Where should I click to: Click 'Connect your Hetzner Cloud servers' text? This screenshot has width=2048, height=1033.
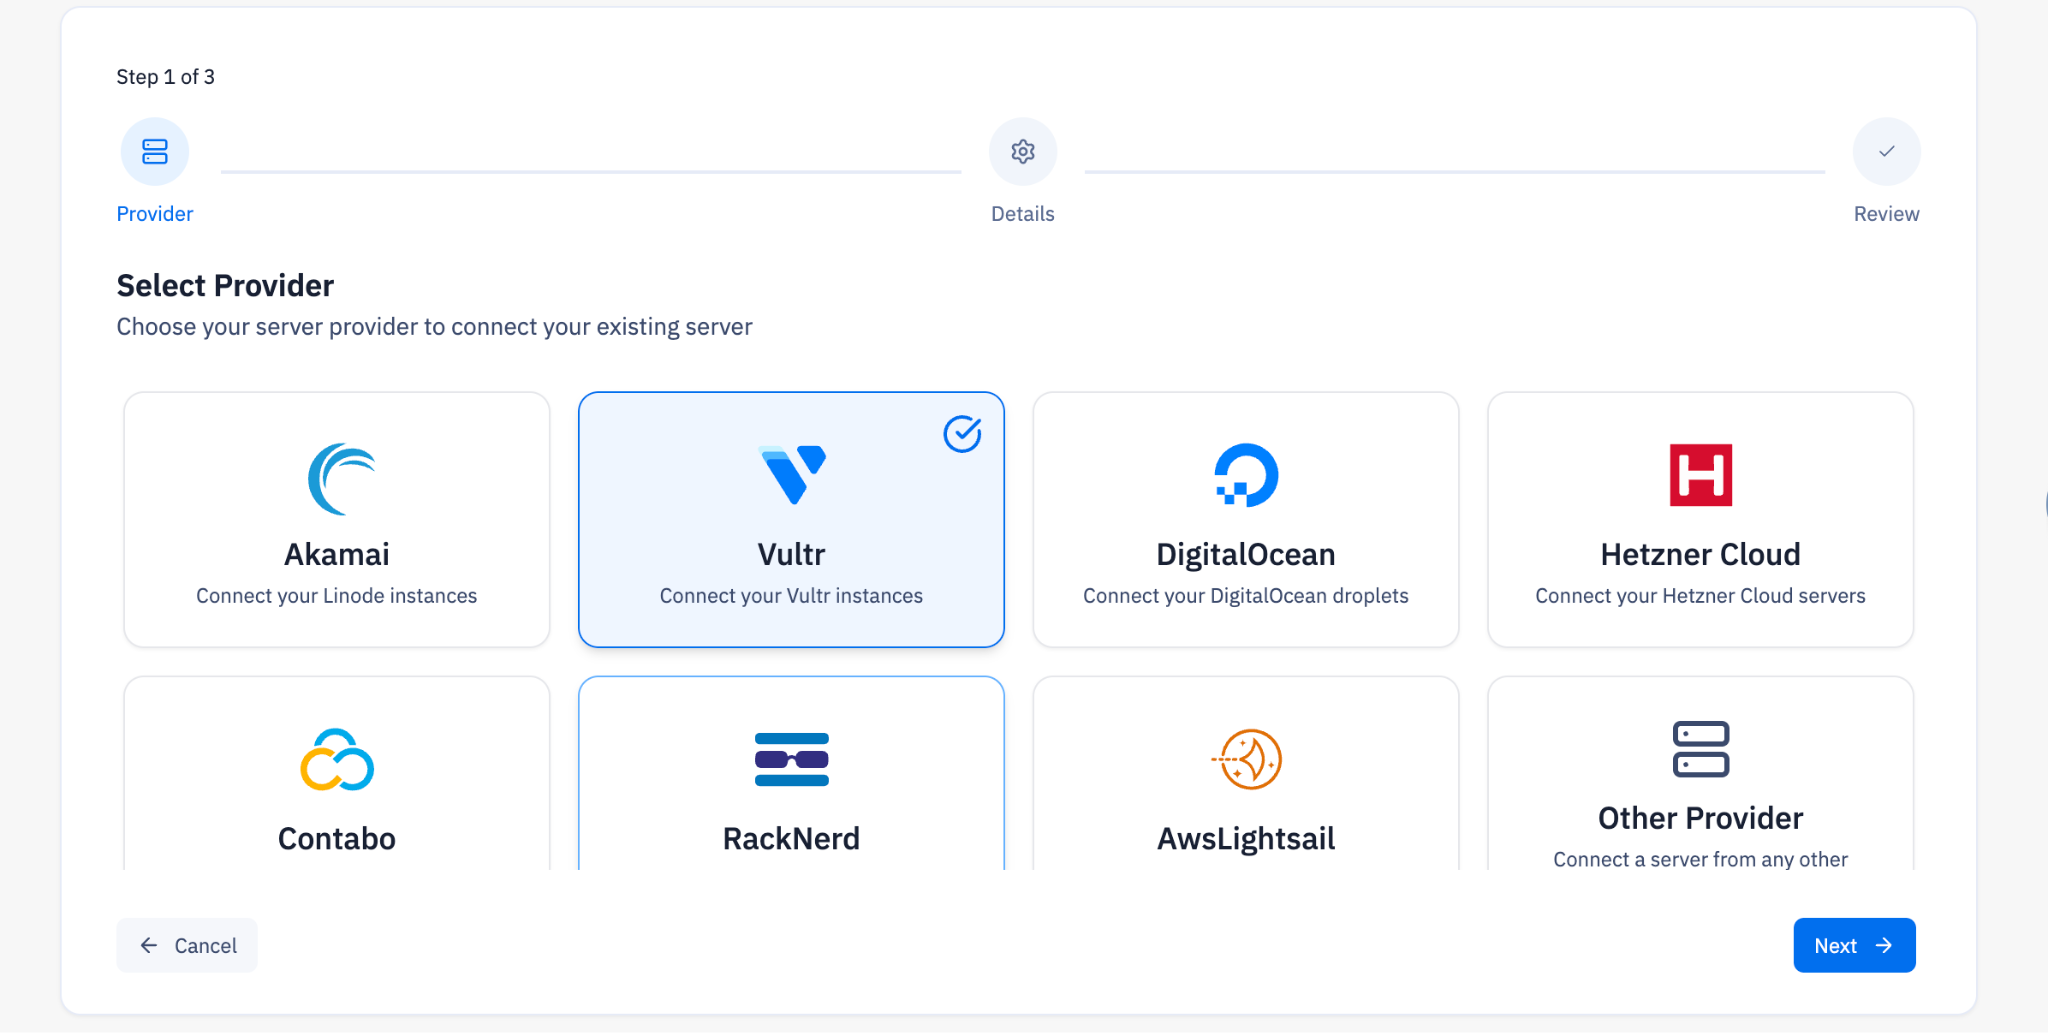point(1701,596)
